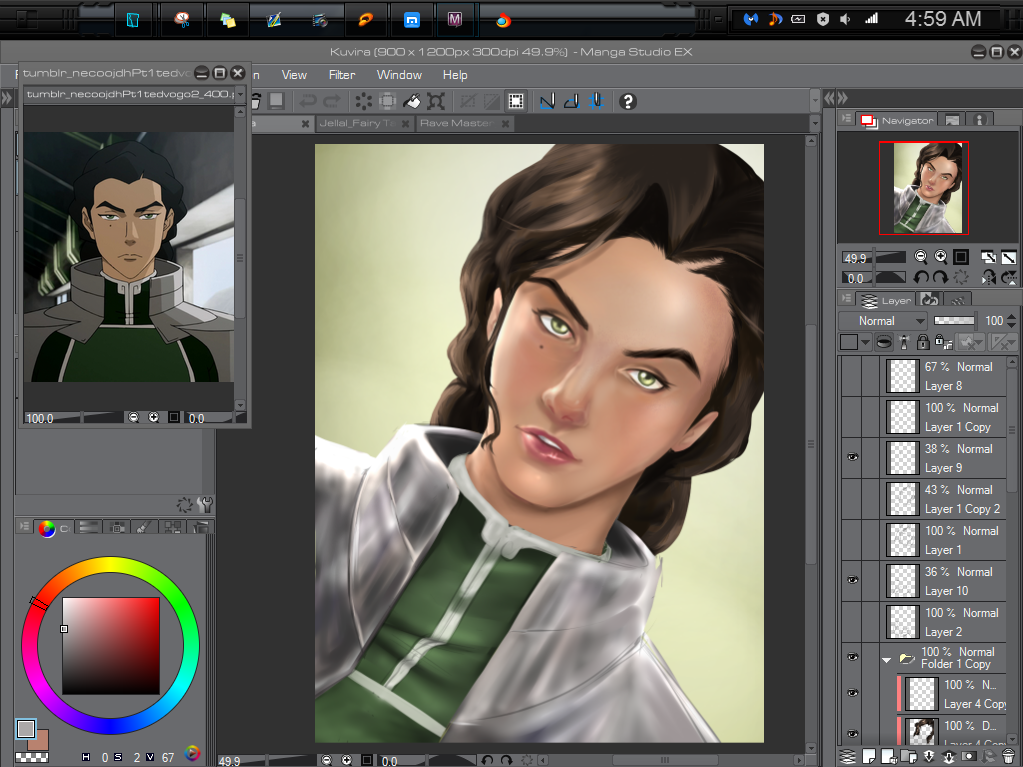Switch to the color slider tab icon
Viewport: 1023px width, 767px height.
tap(89, 527)
